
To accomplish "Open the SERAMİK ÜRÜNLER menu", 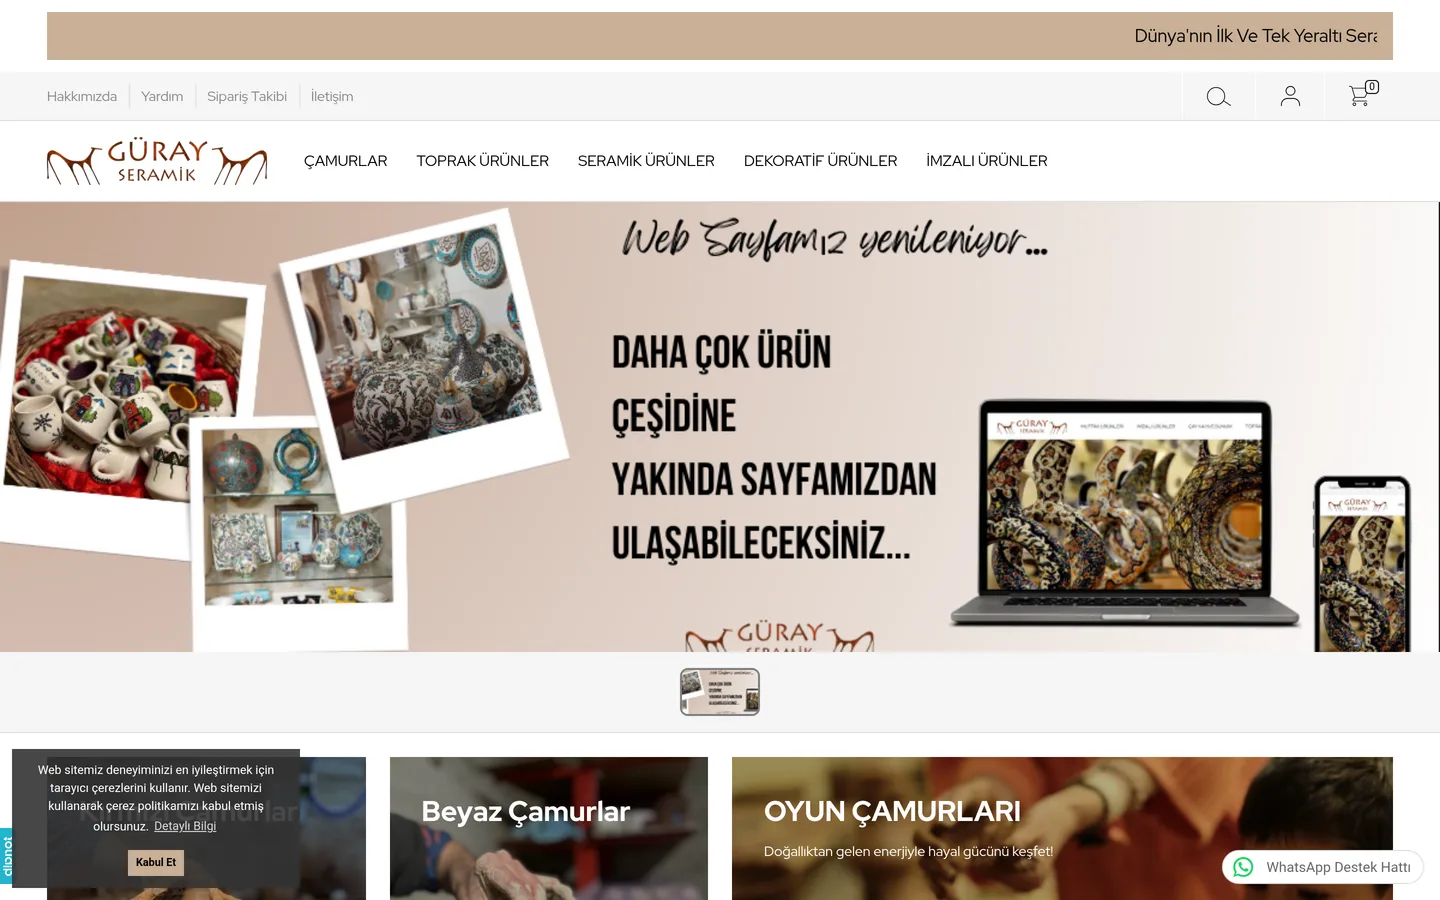I will pos(646,161).
